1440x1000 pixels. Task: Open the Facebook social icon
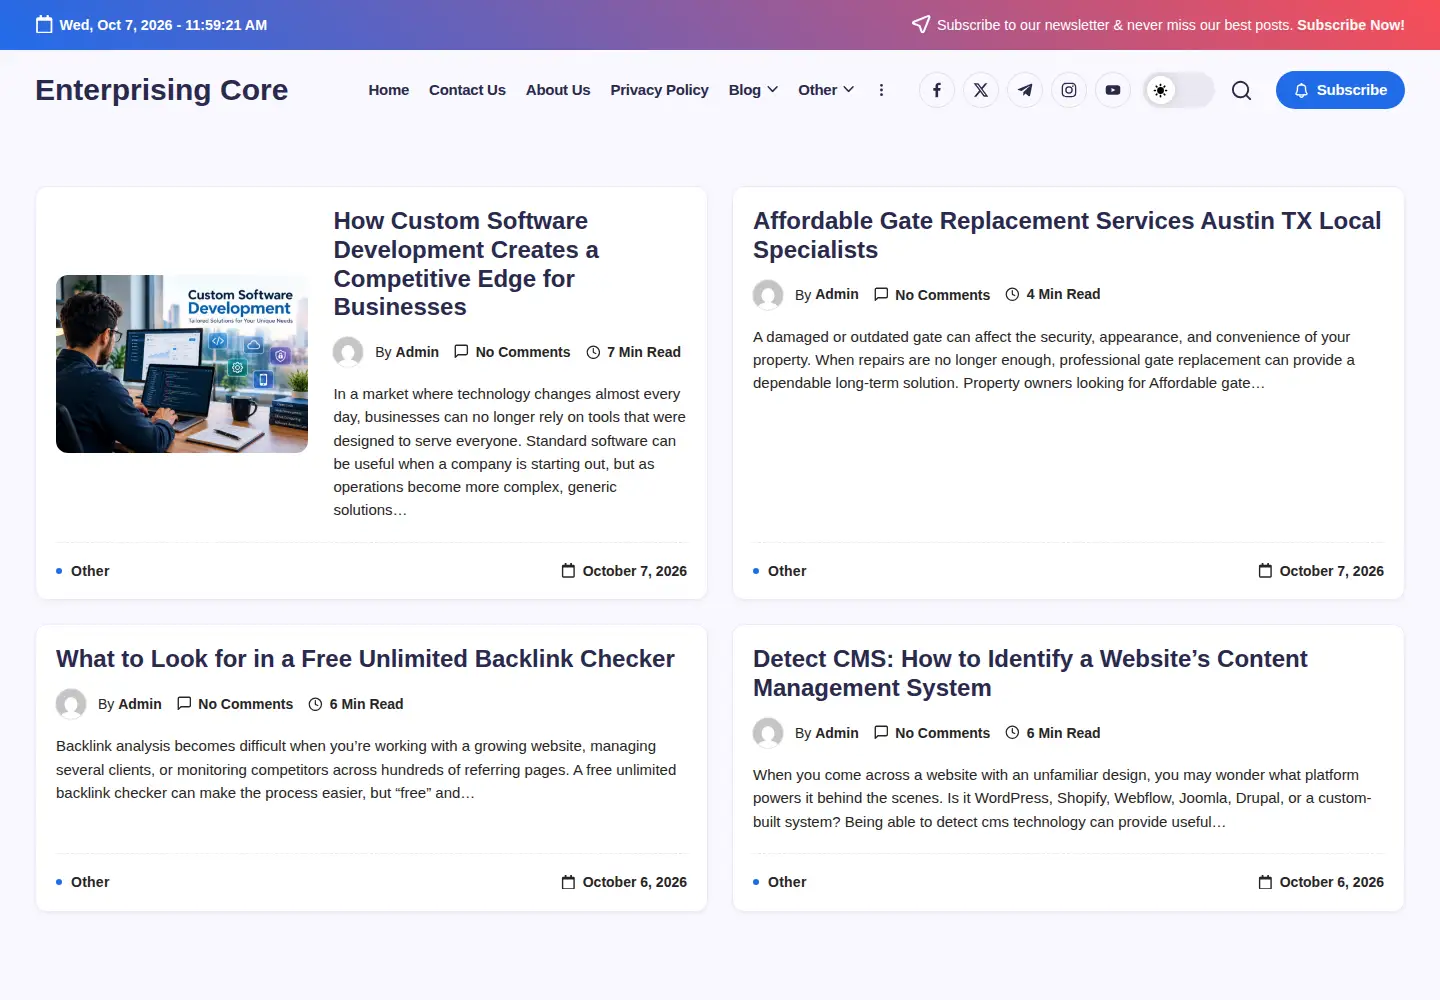tap(937, 90)
